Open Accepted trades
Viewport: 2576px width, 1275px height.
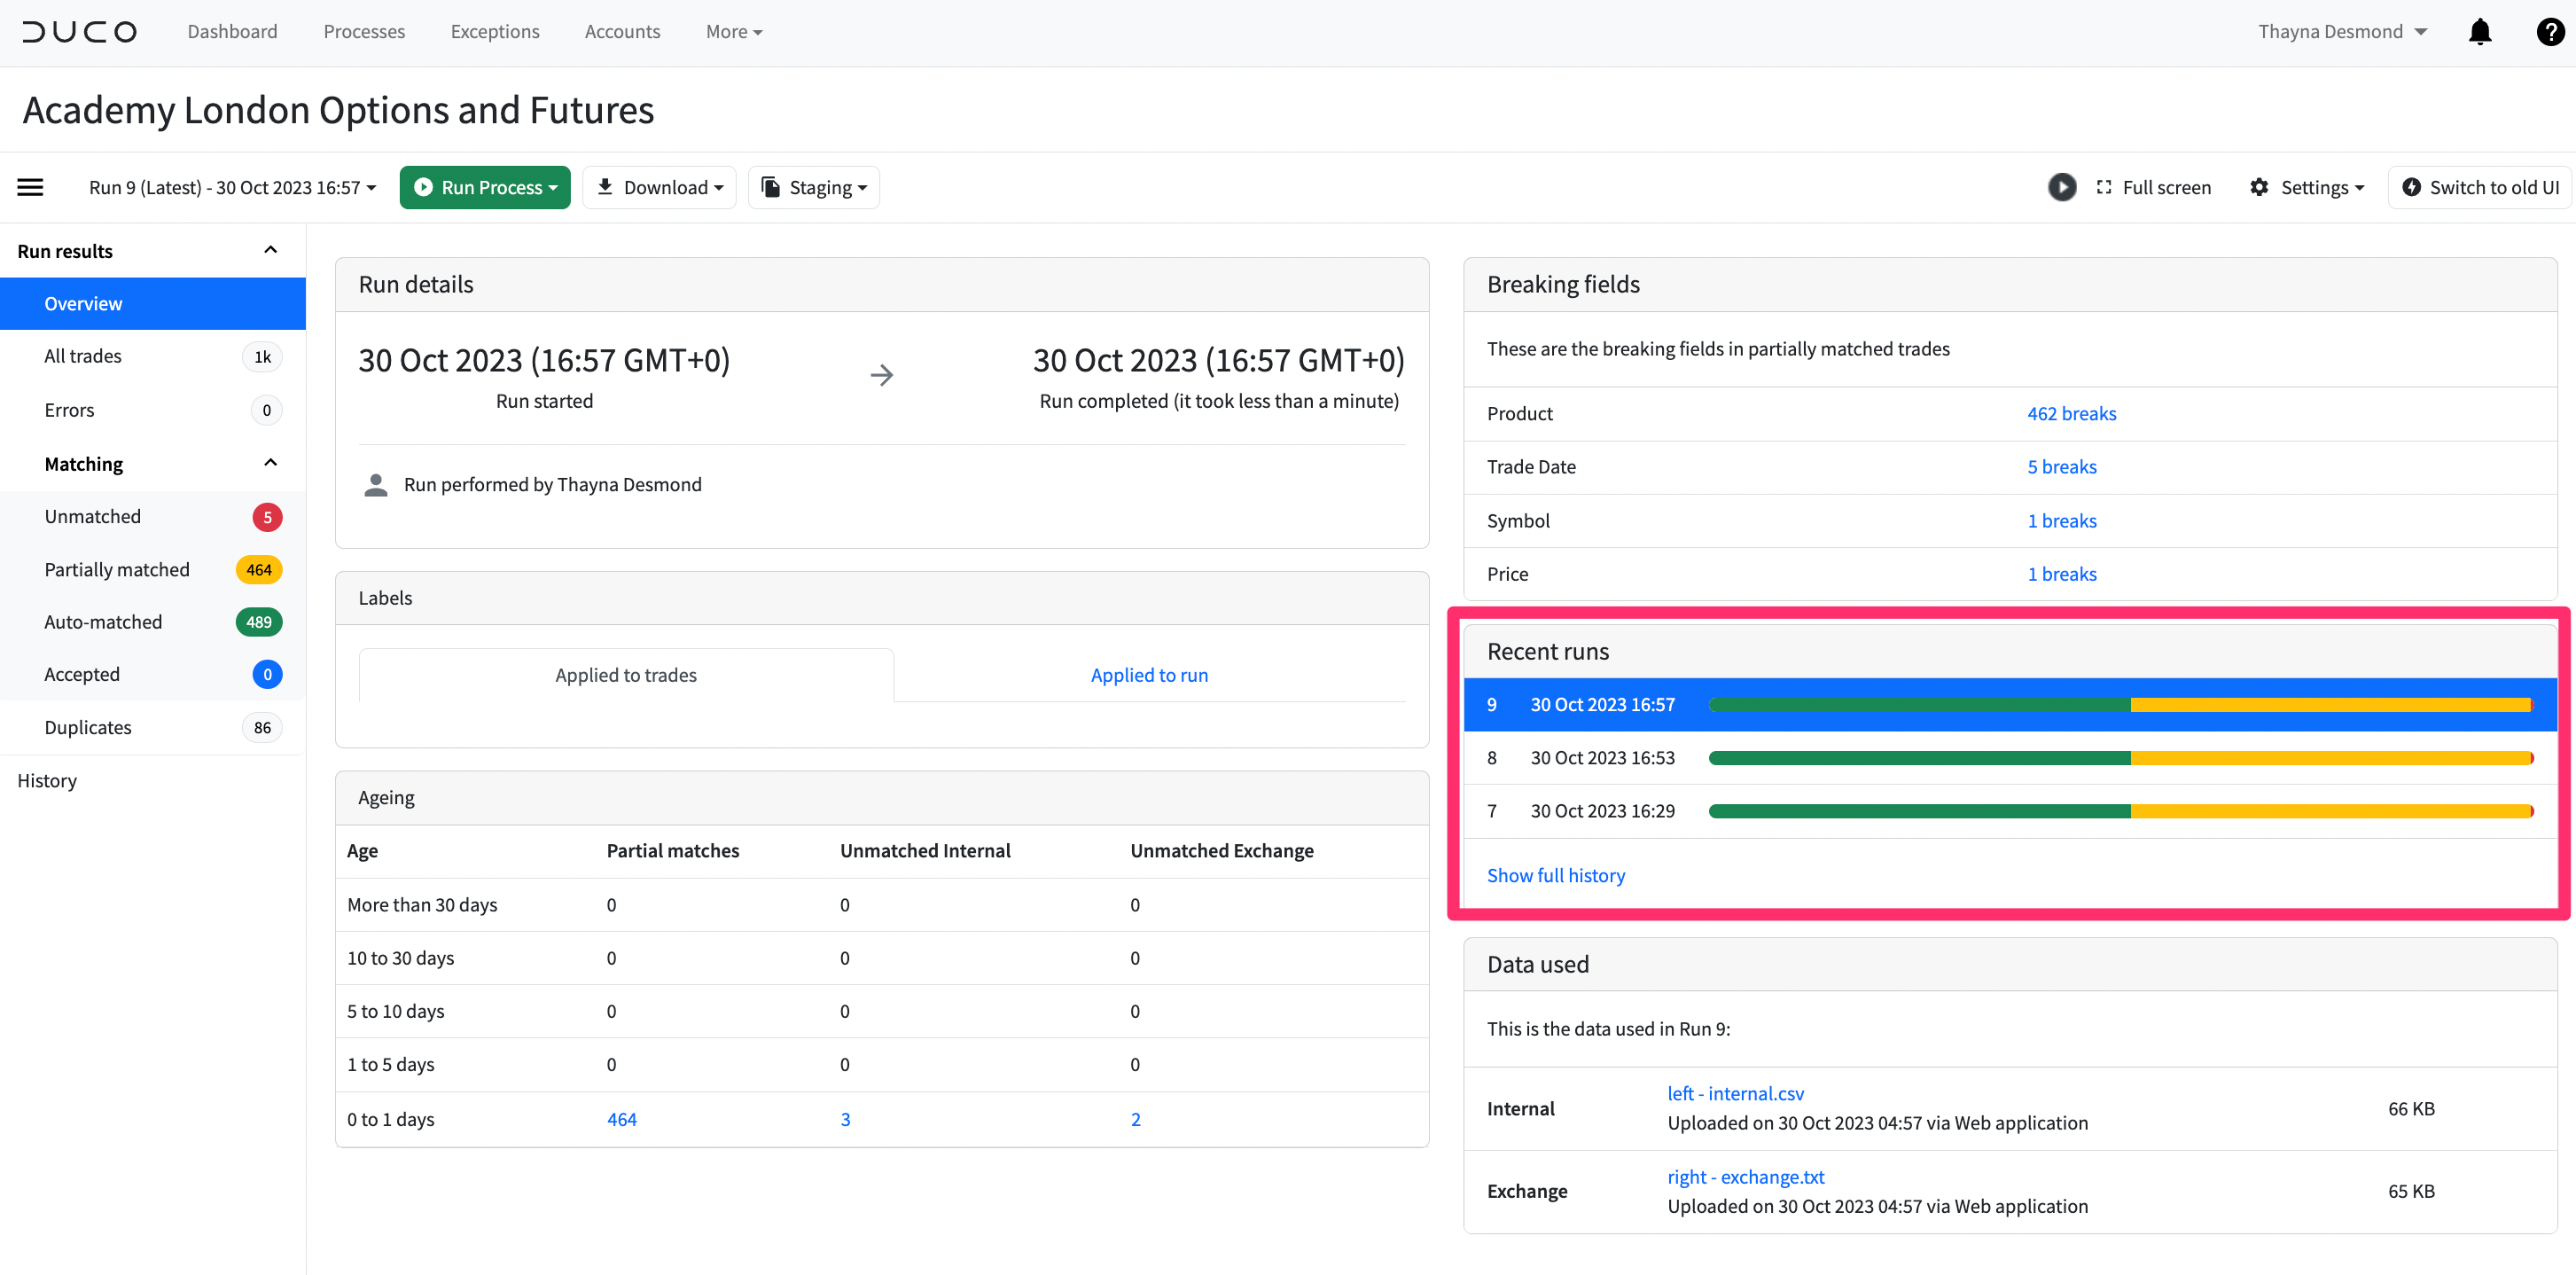153,674
